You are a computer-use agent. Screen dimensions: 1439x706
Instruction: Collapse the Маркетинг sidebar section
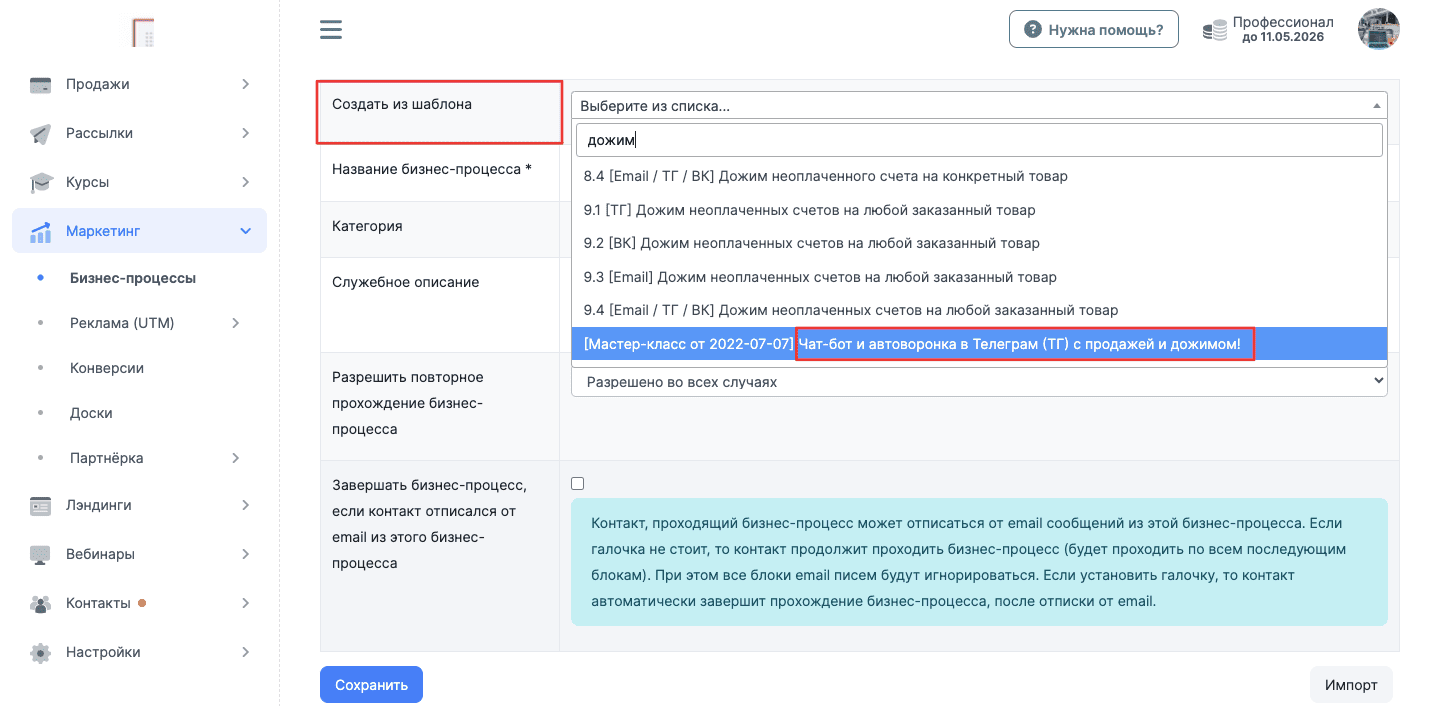(x=246, y=232)
